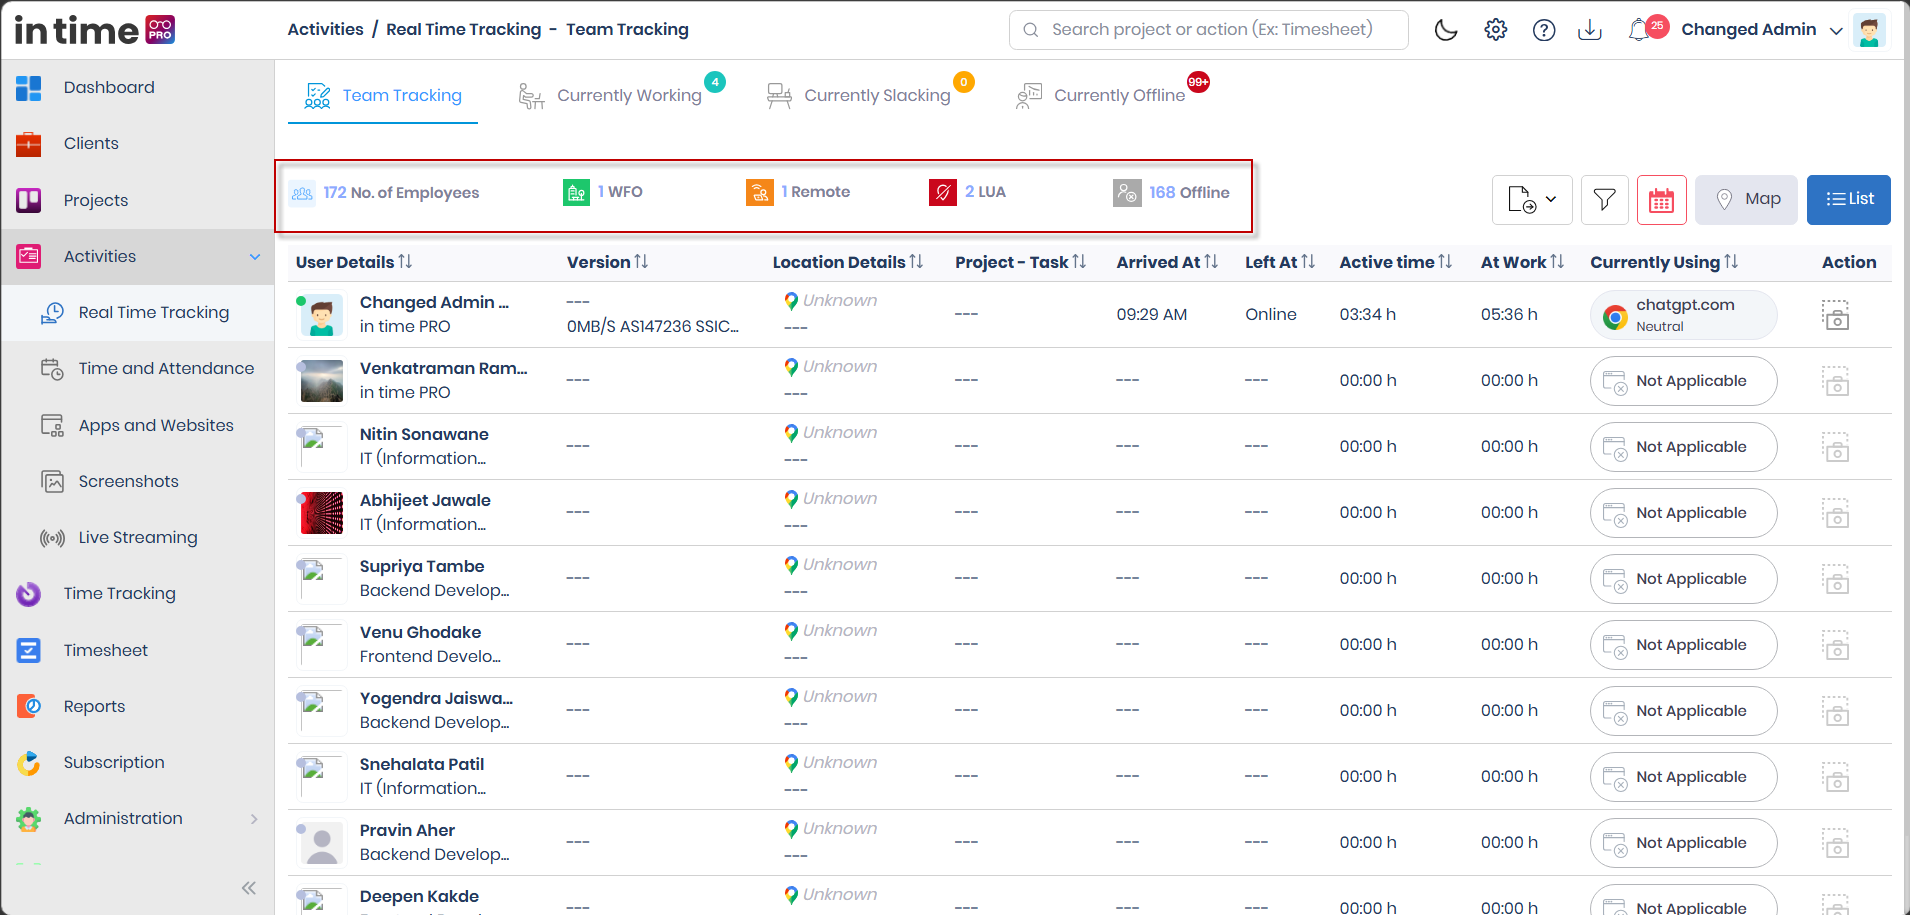This screenshot has width=1910, height=915.
Task: Open the Dashboard sidebar item
Action: [137, 88]
